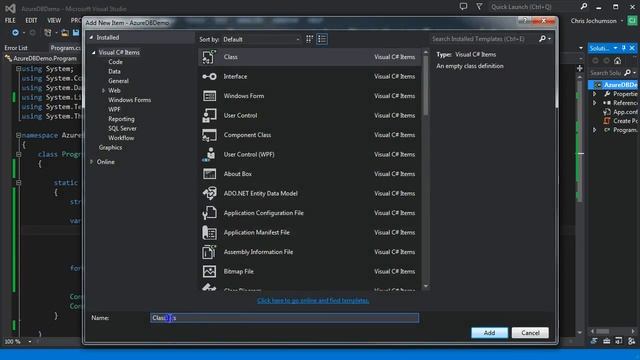This screenshot has height=360, width=640.
Task: Choose the Windows Form template icon
Action: tap(209, 96)
